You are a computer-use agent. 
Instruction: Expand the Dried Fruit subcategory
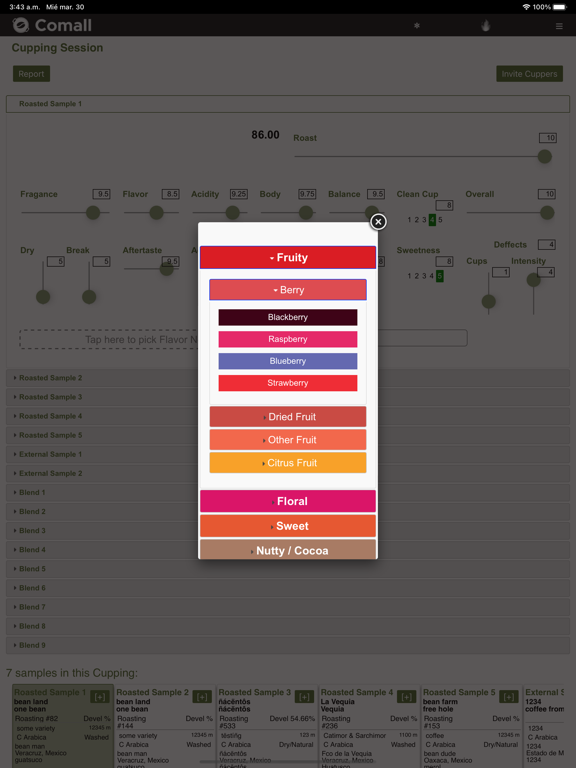click(288, 417)
